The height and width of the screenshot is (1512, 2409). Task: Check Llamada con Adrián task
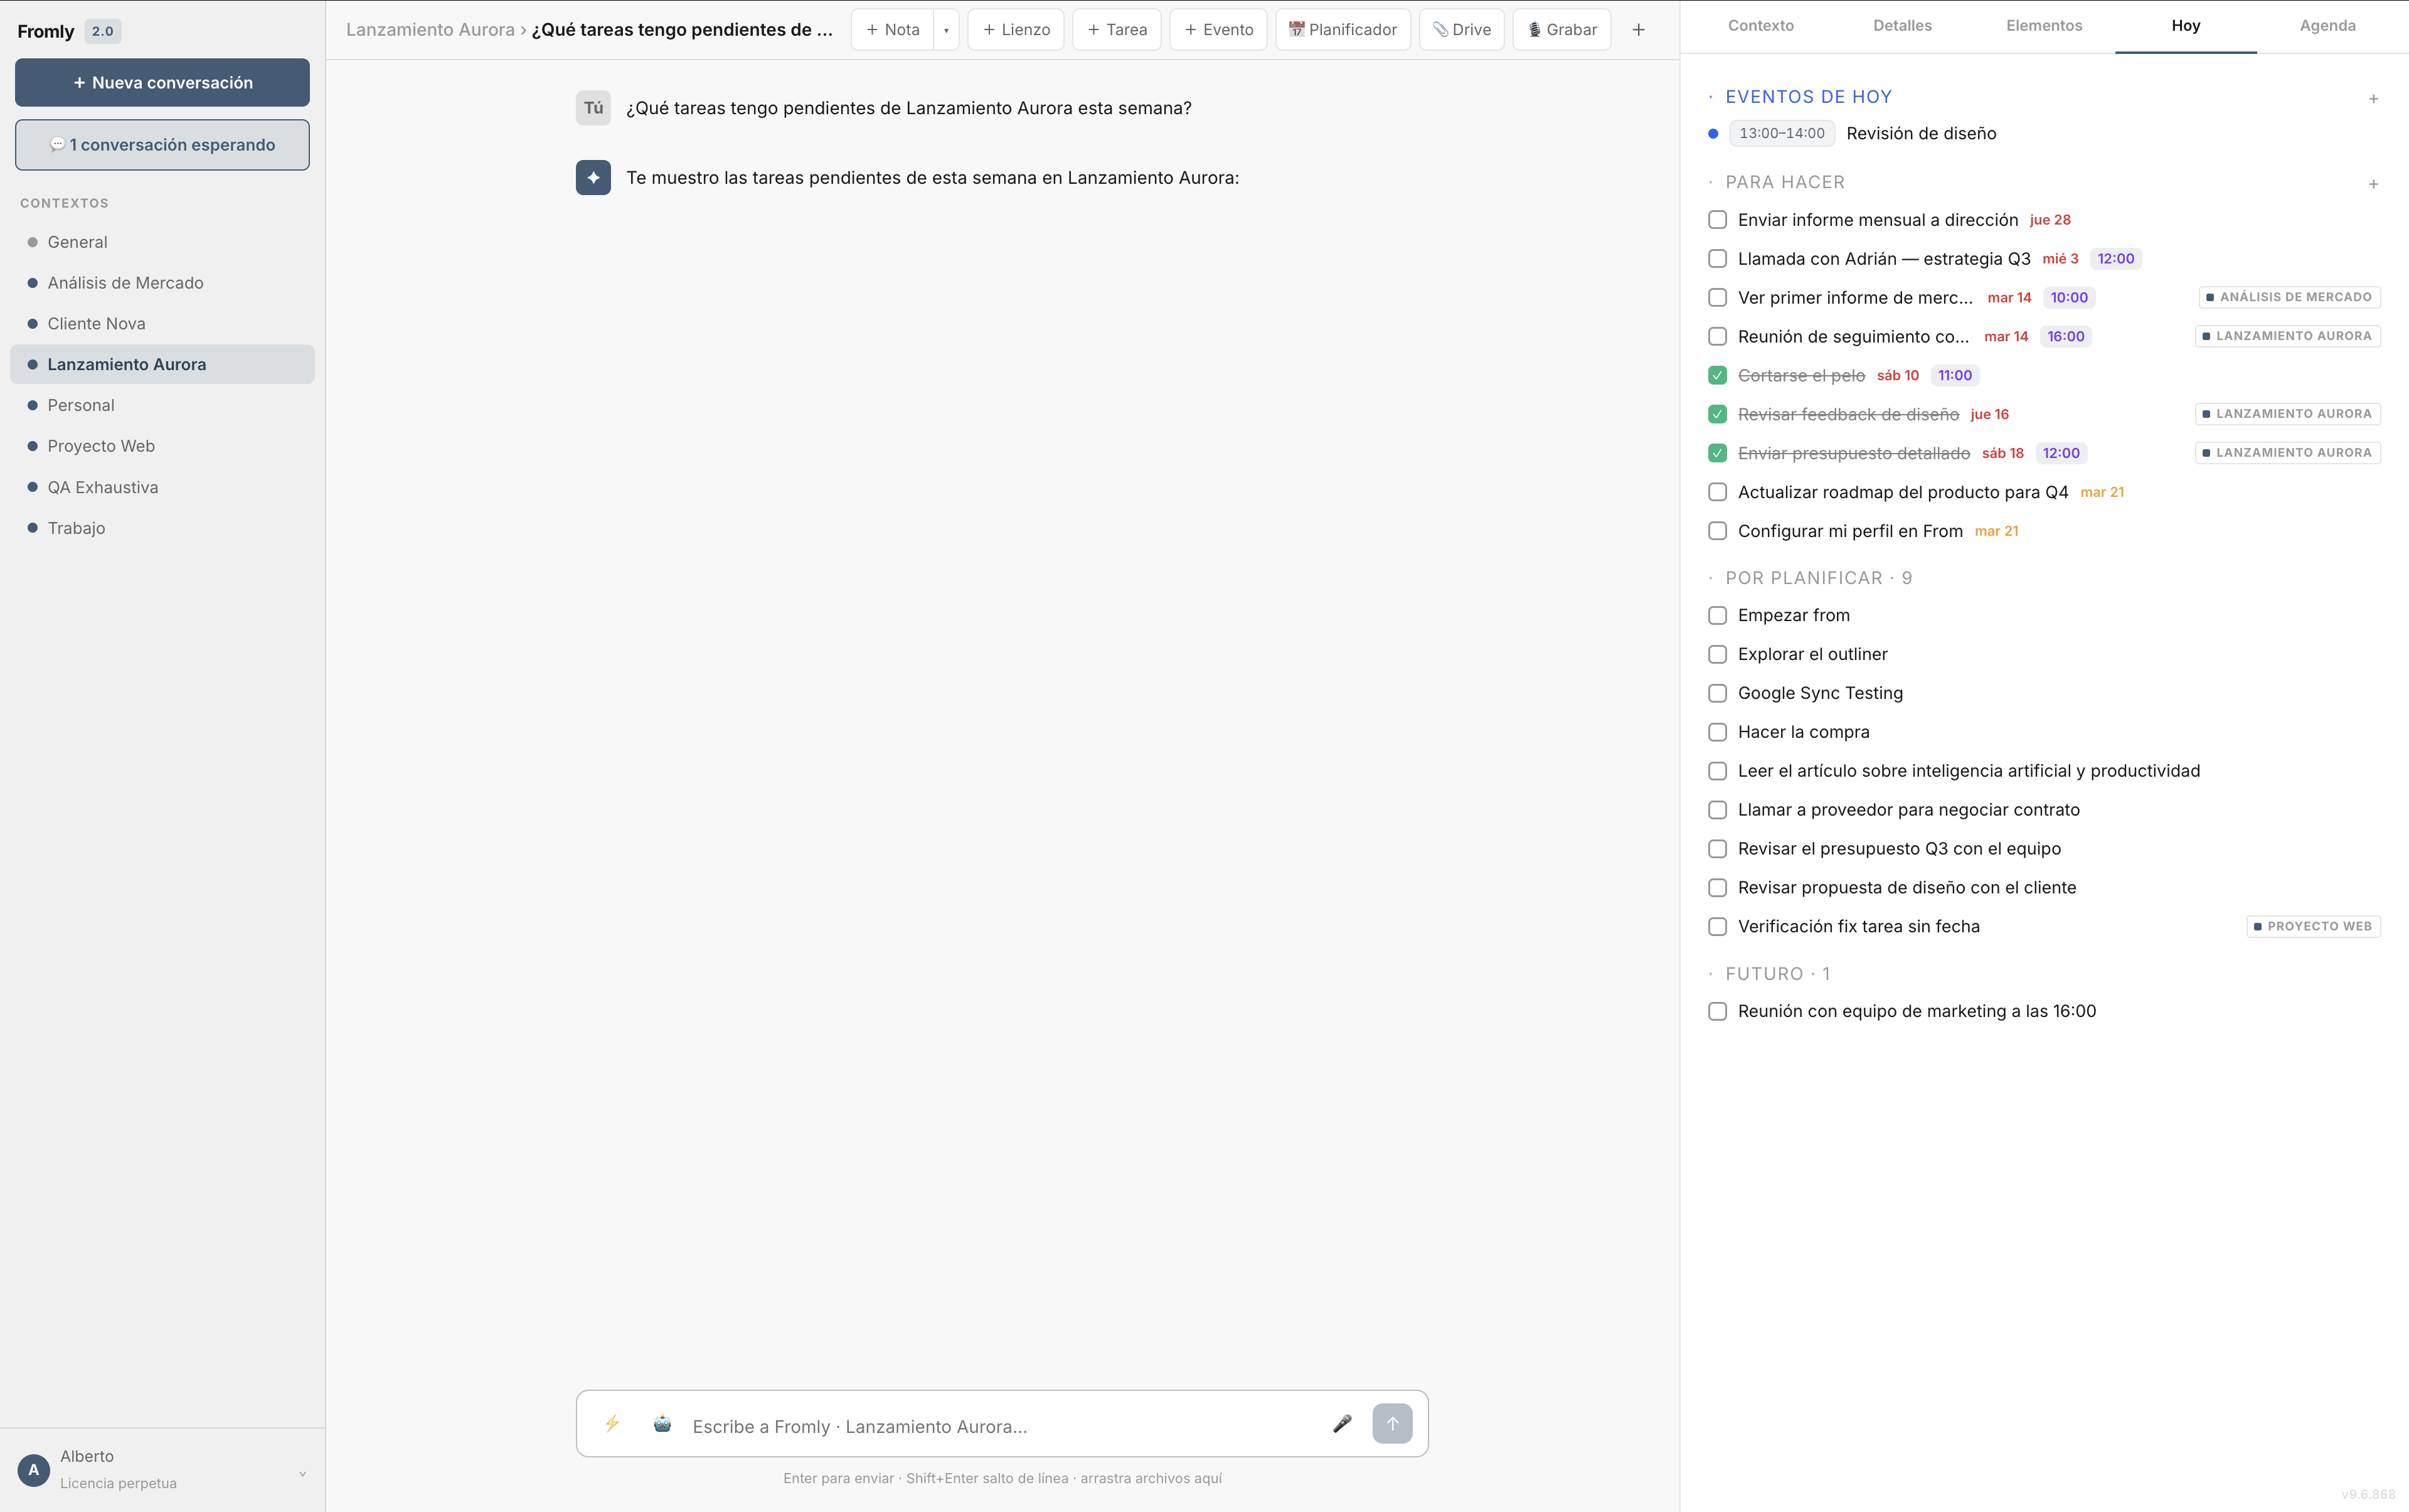click(1717, 259)
